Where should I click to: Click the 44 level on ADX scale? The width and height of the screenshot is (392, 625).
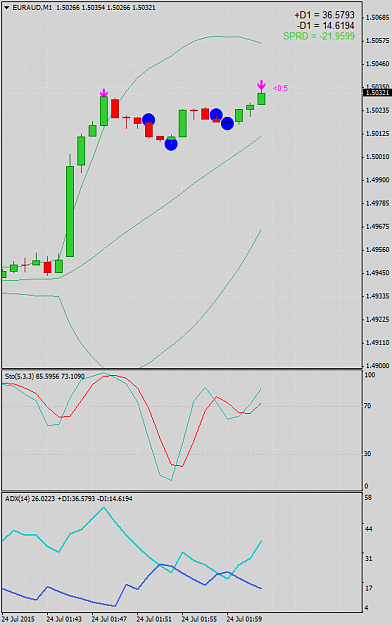point(368,529)
